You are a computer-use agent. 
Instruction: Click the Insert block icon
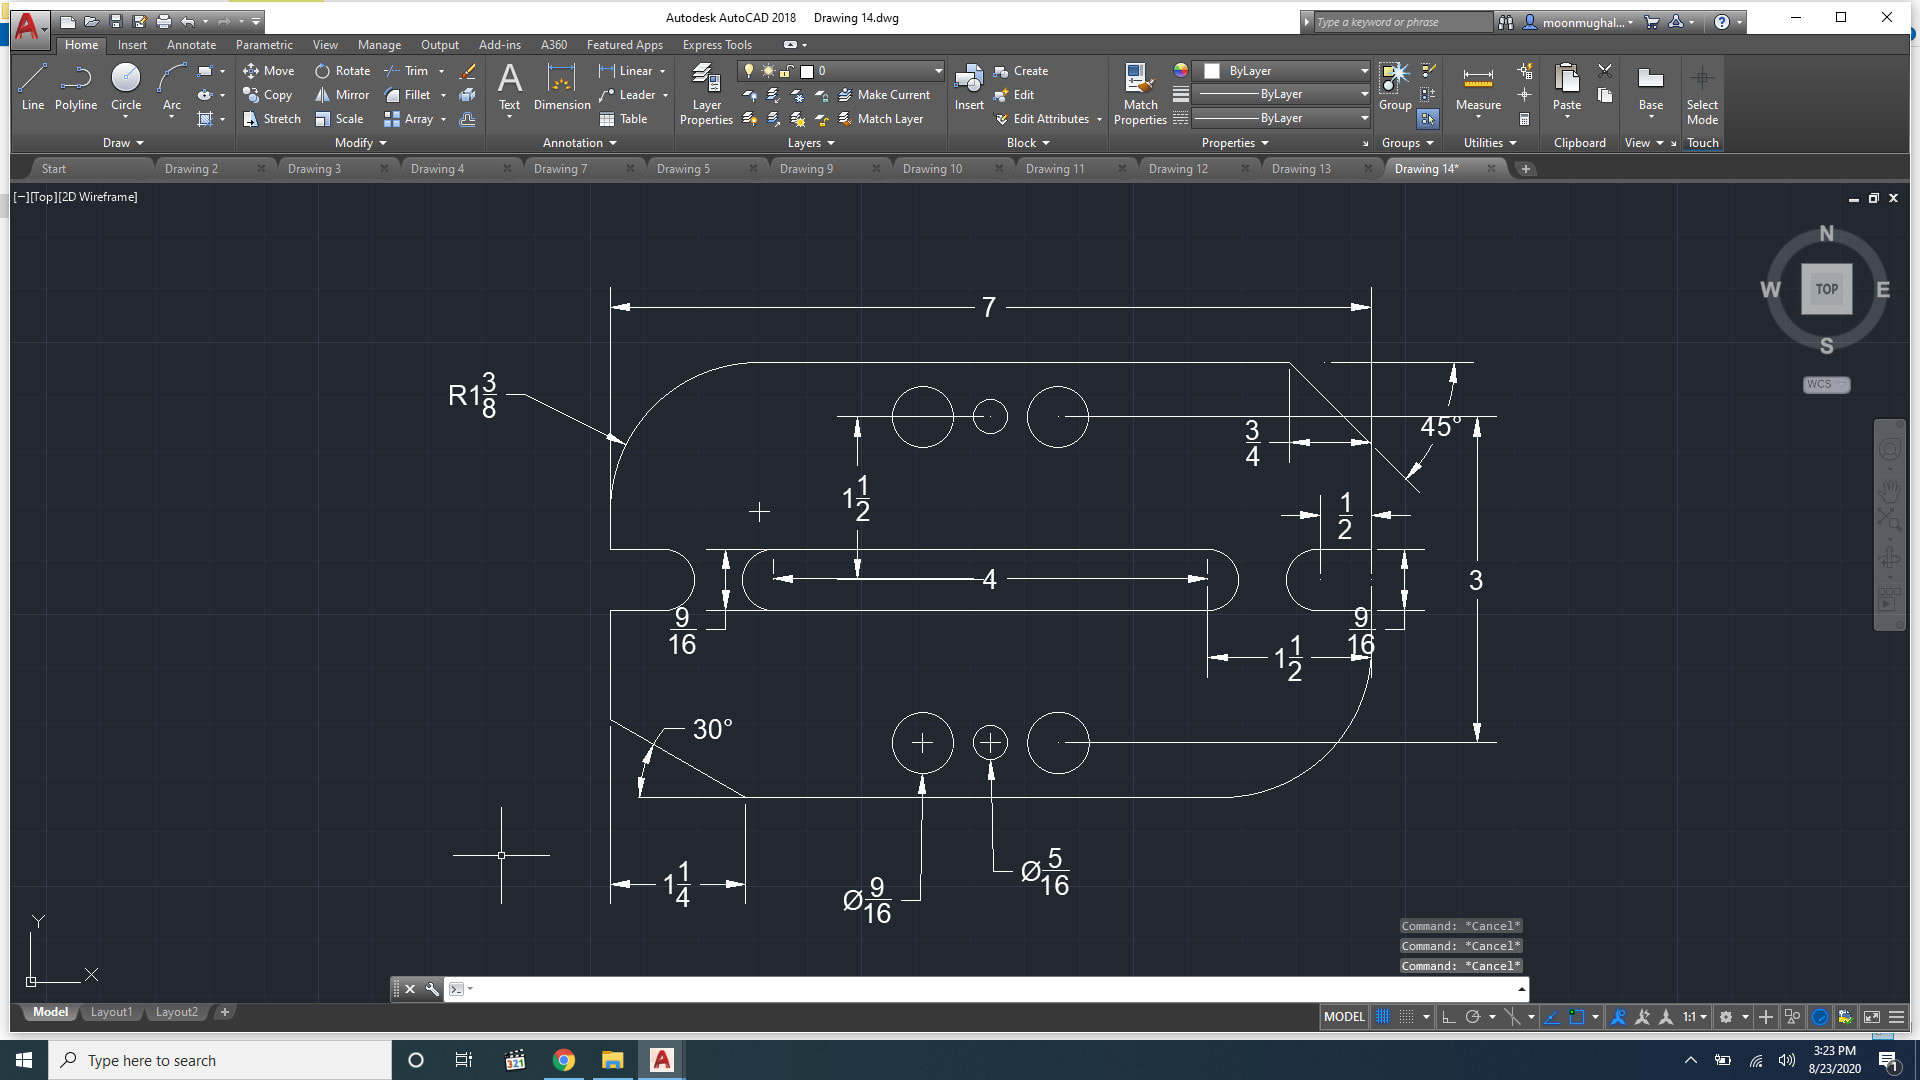click(x=969, y=87)
